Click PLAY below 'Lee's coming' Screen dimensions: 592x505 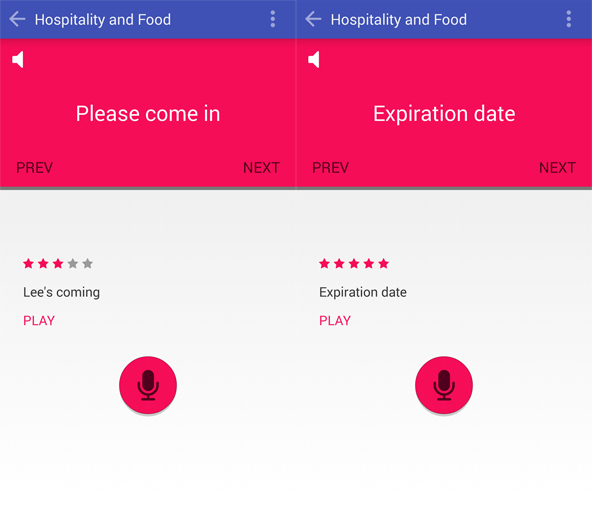tap(39, 320)
